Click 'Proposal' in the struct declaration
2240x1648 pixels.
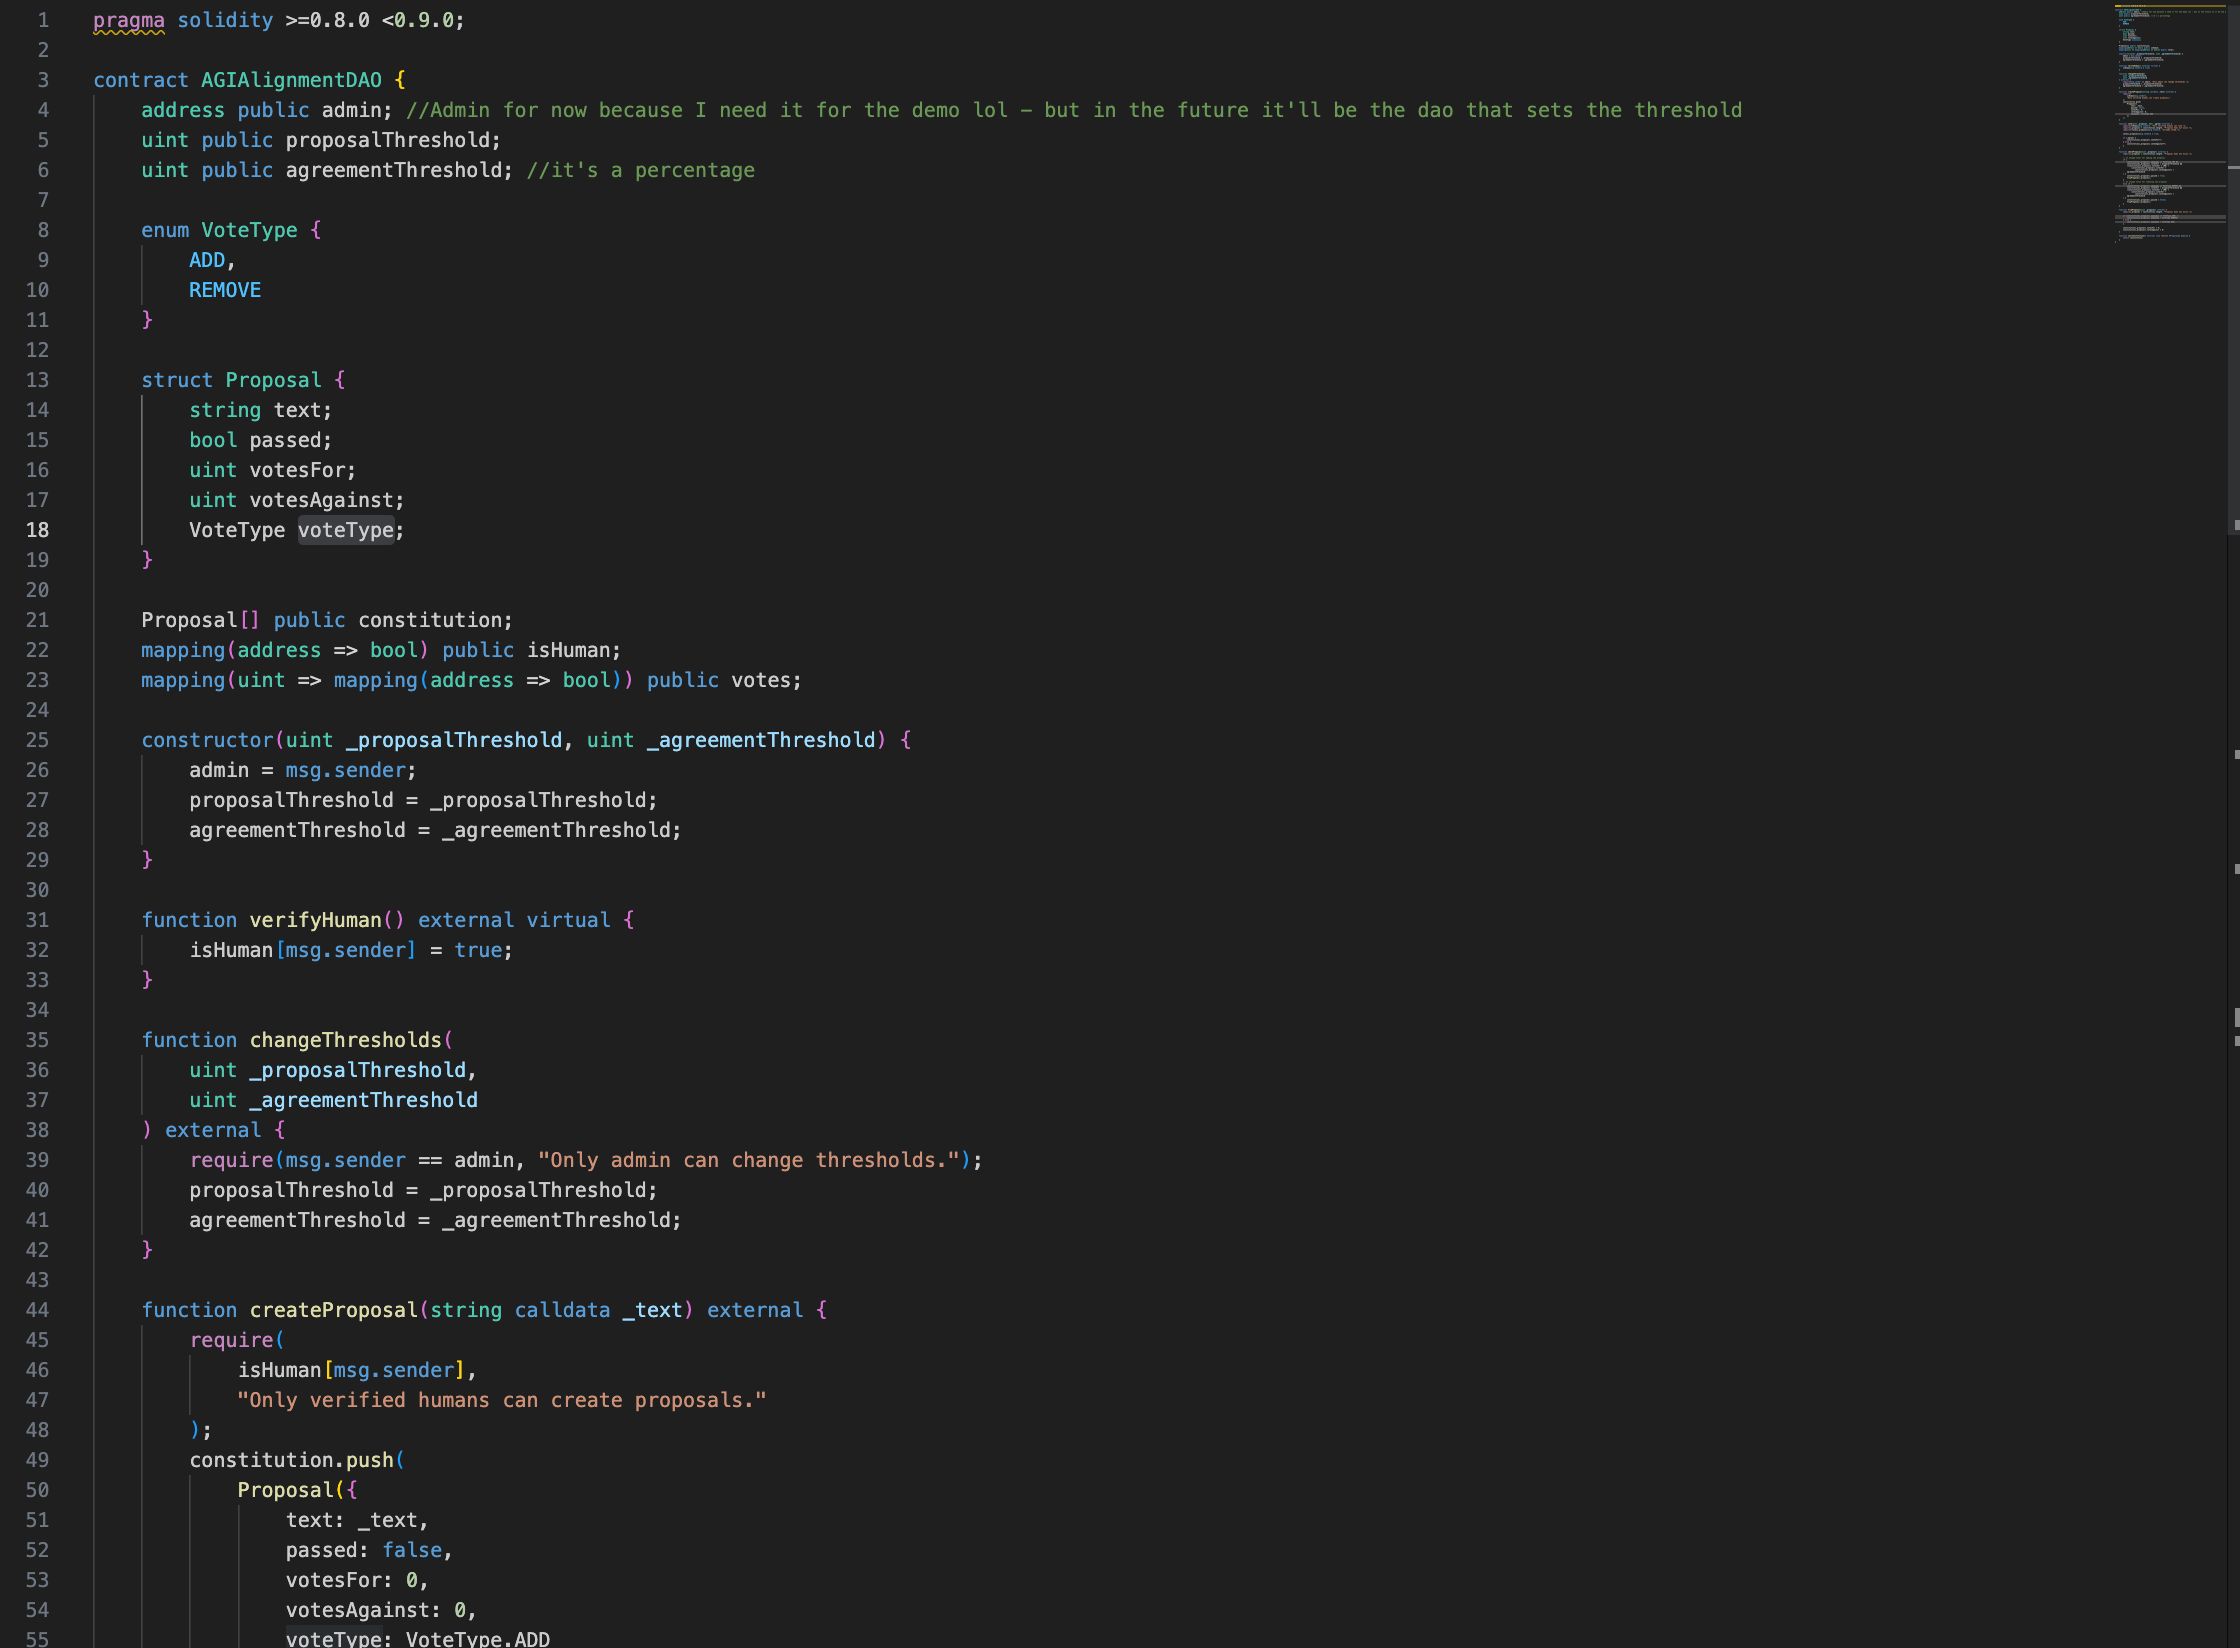(x=273, y=380)
